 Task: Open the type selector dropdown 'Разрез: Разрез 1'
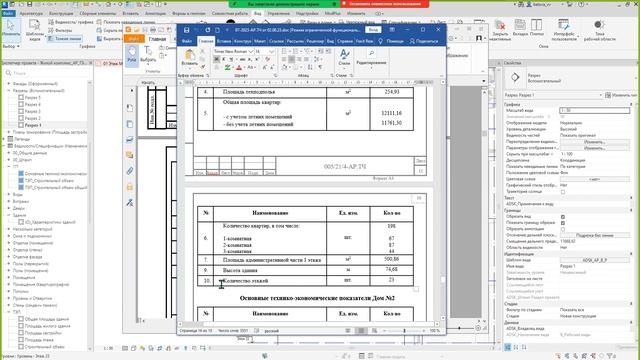coord(553,95)
